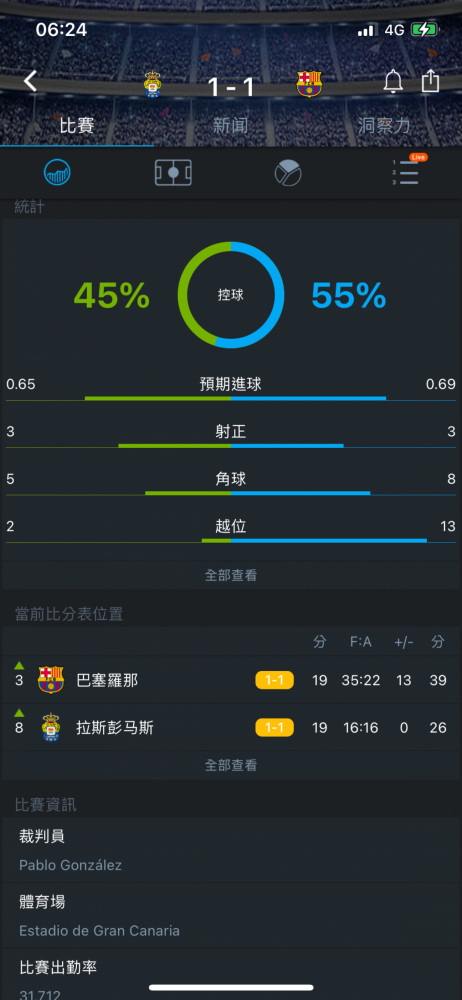Tap the notification bell icon

393,81
